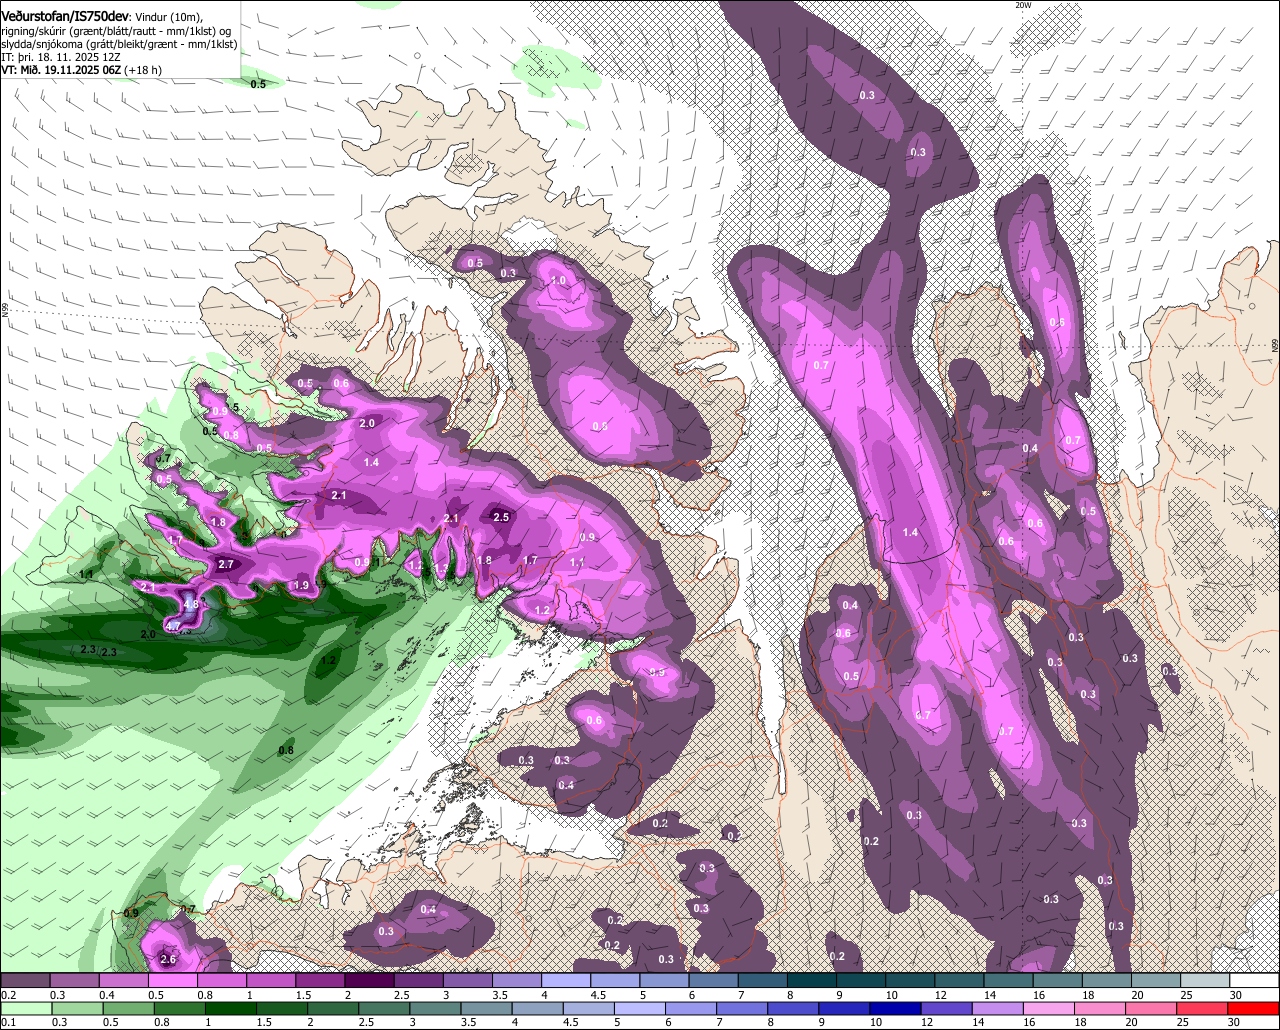
Task: Click the '0.2' label in the legend
Action: 8,995
